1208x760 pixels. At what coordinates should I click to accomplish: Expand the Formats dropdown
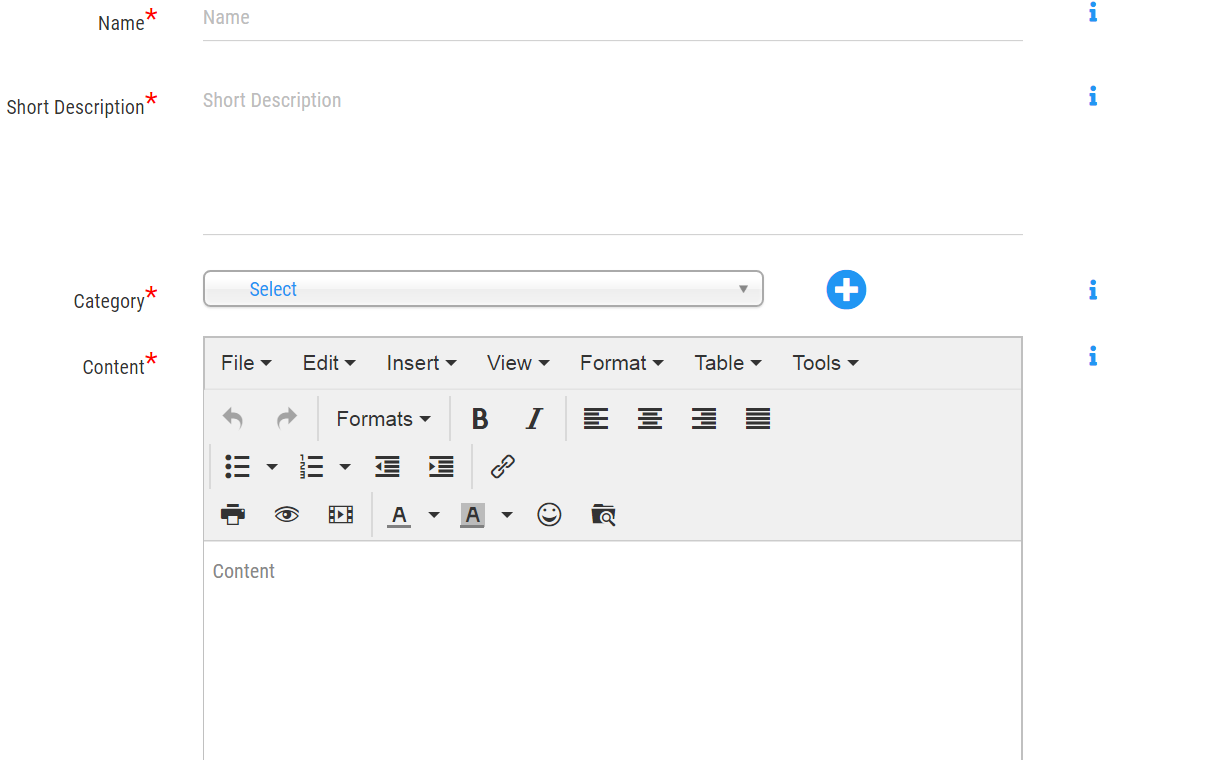(x=383, y=419)
